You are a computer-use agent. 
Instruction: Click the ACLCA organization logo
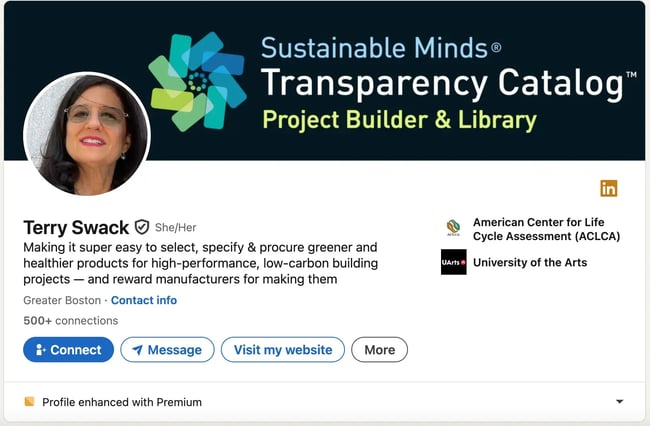453,228
